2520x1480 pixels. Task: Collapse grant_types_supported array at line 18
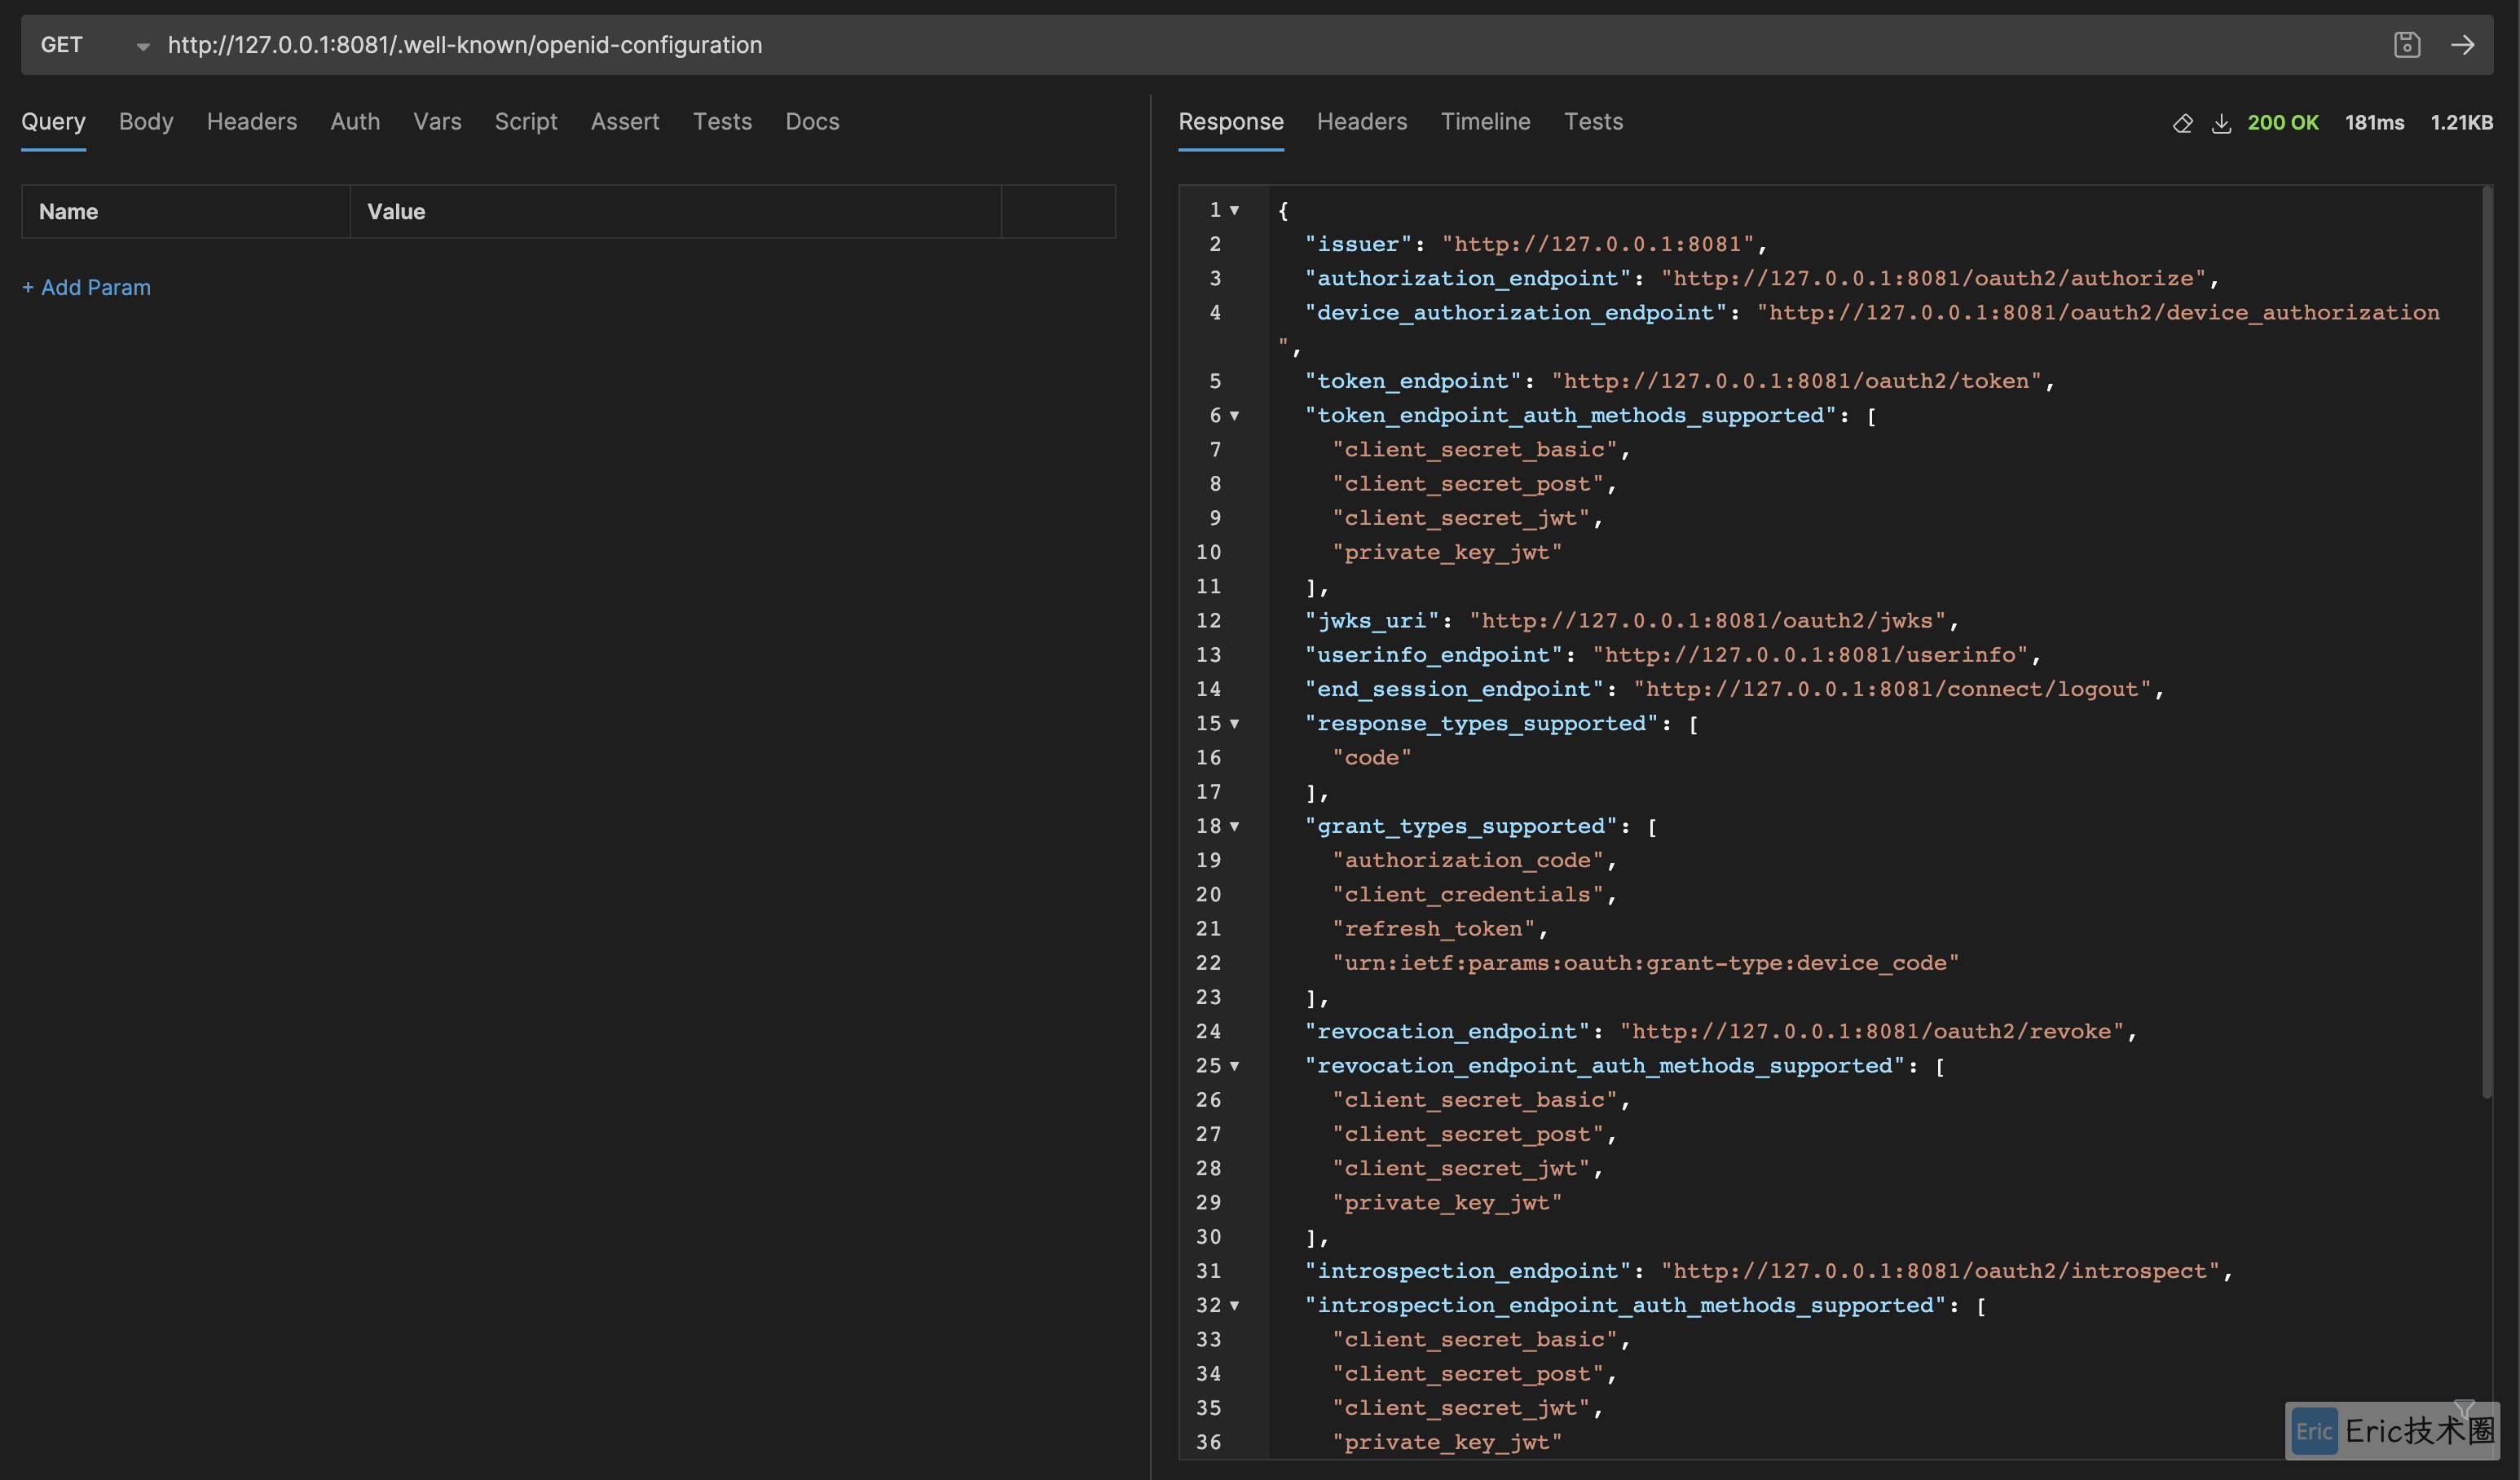pyautogui.click(x=1235, y=826)
